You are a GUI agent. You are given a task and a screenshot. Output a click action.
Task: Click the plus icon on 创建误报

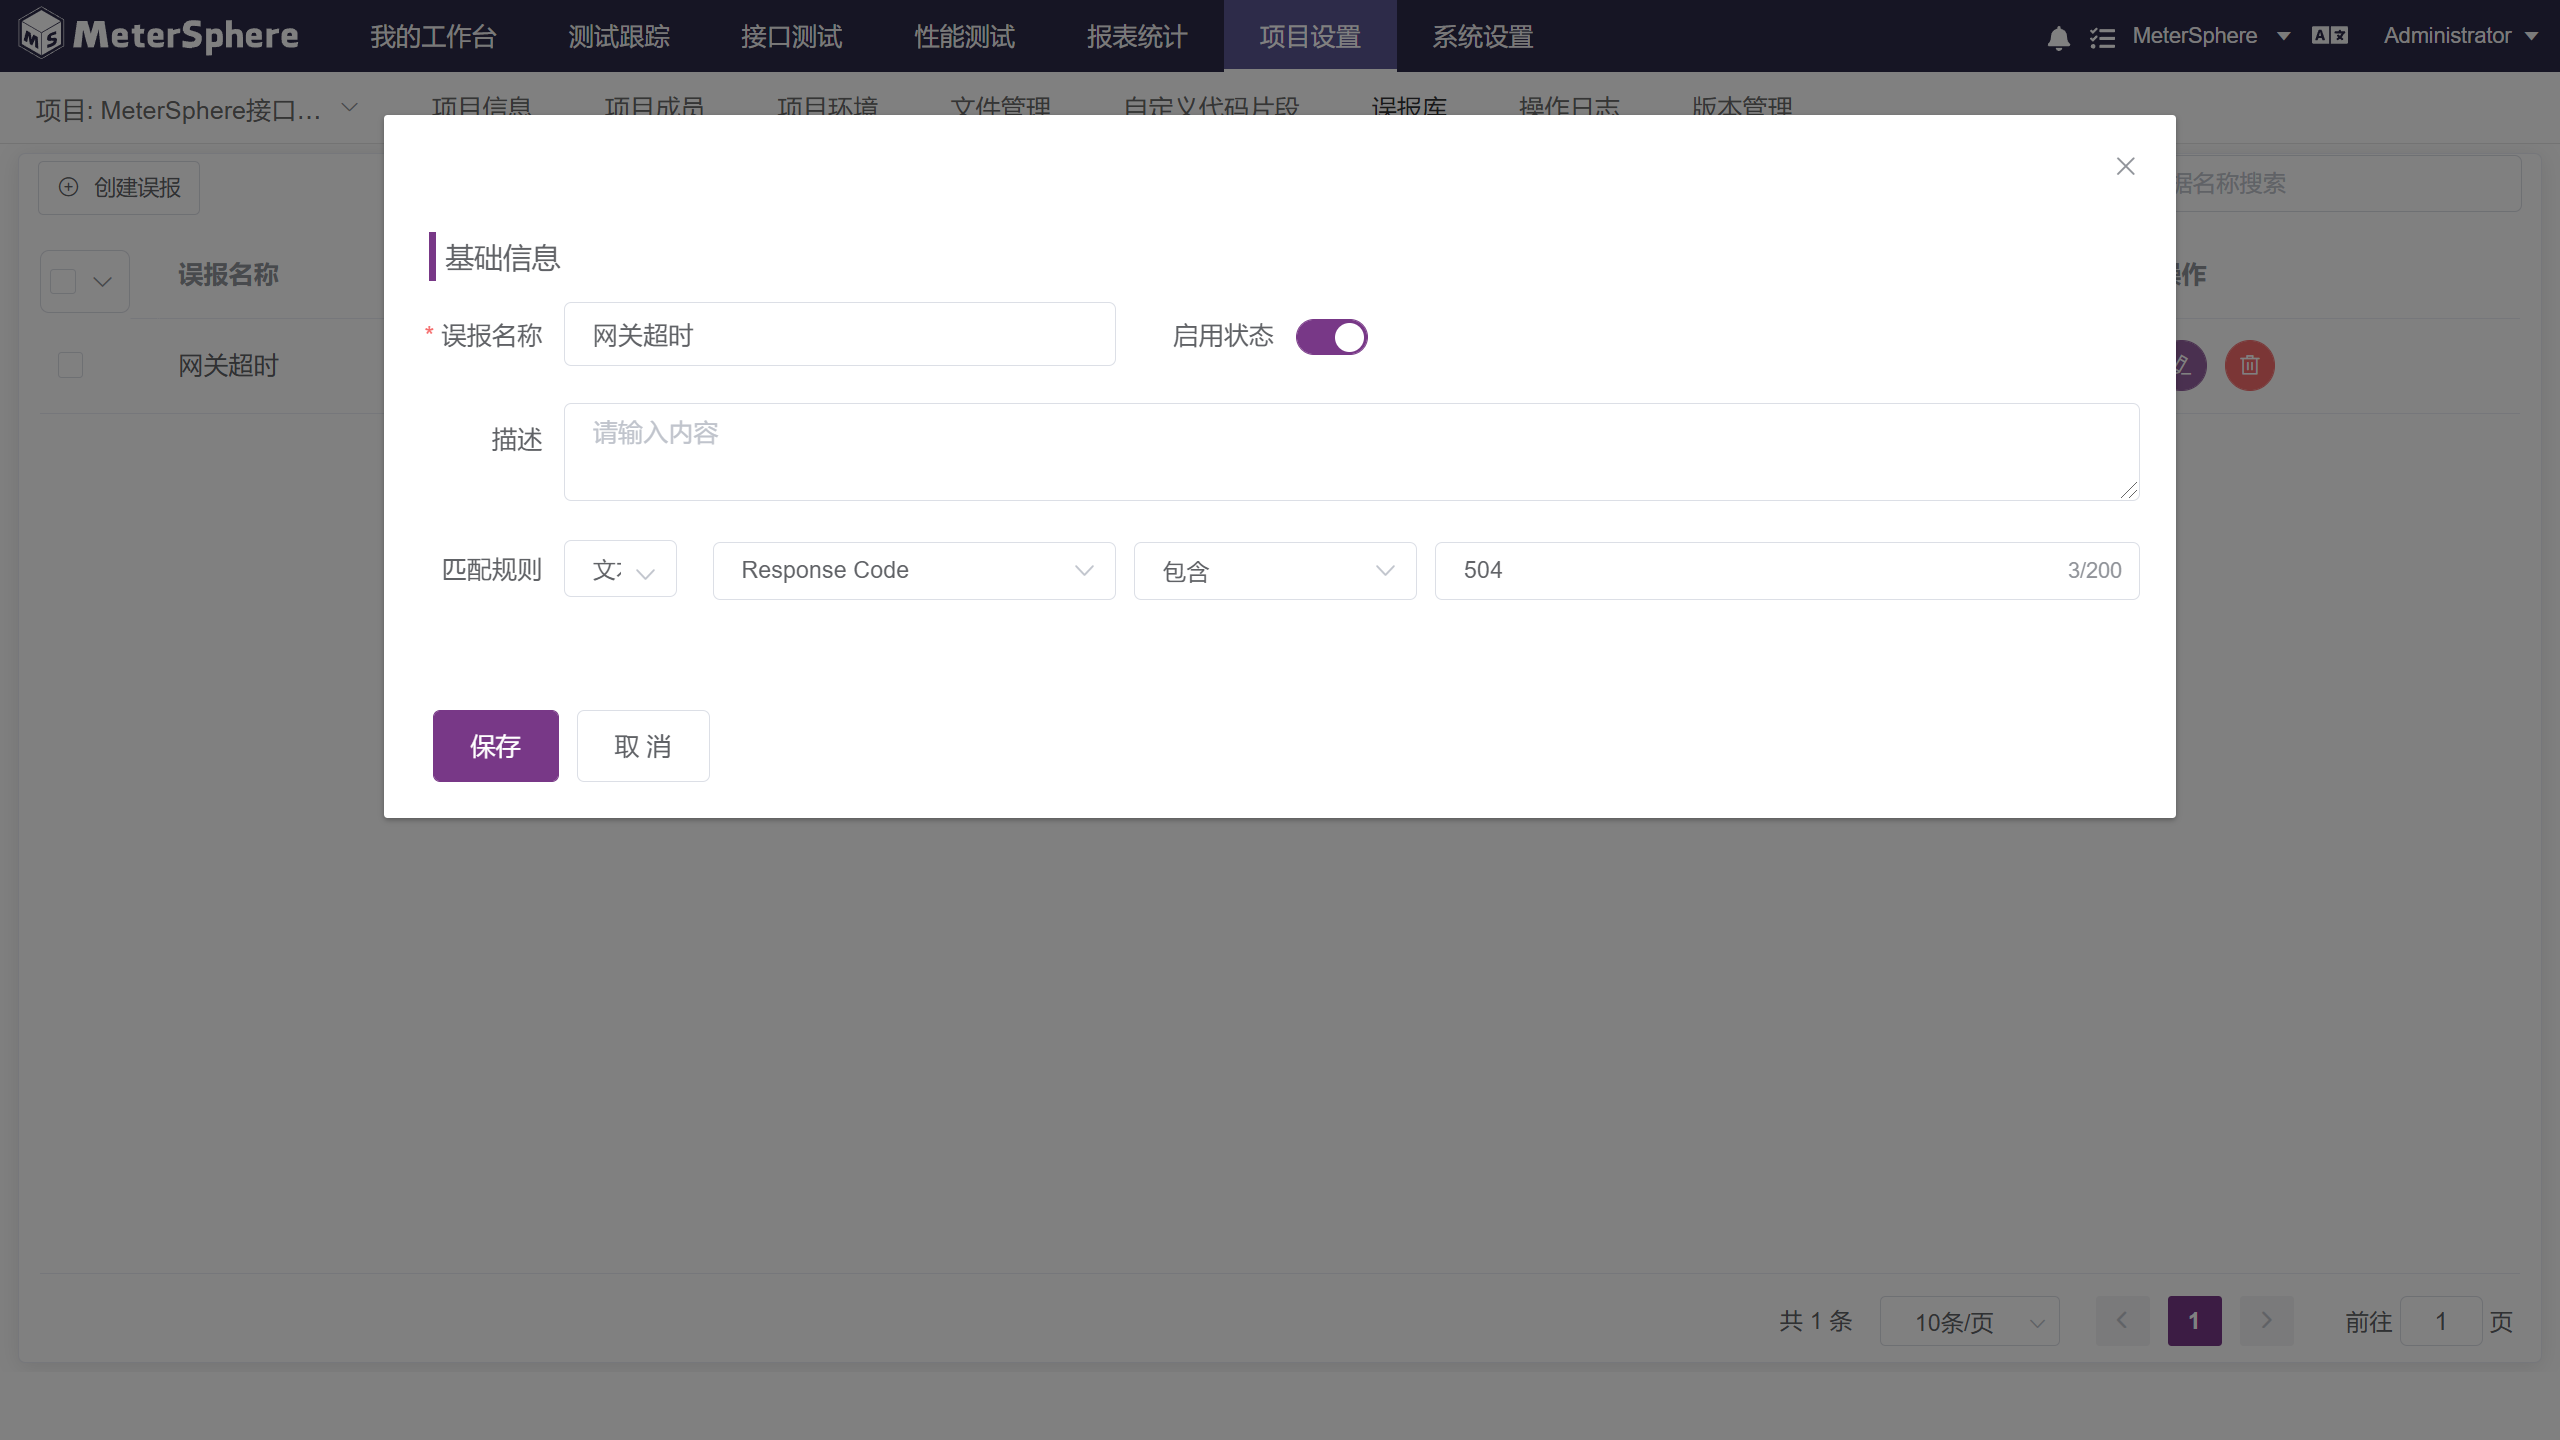point(68,187)
